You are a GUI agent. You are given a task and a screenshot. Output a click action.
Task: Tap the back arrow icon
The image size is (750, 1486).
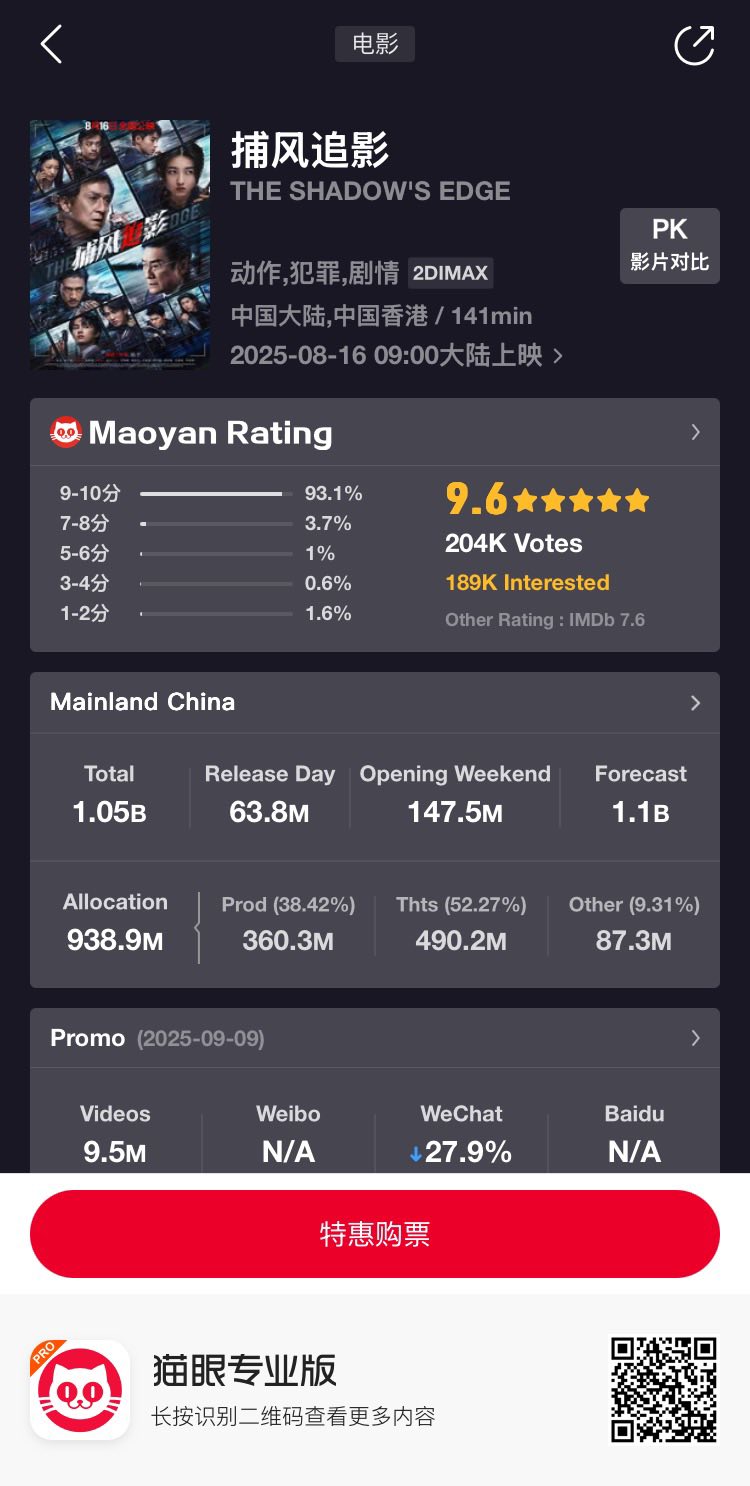click(51, 45)
